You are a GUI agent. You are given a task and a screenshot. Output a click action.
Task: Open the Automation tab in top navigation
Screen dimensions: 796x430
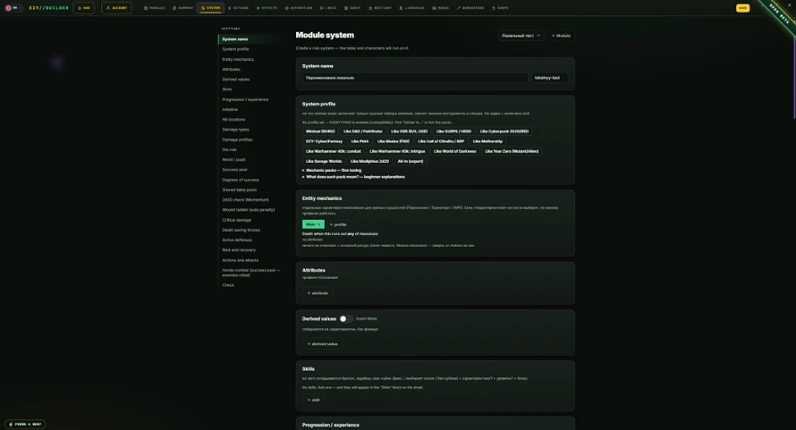[298, 8]
